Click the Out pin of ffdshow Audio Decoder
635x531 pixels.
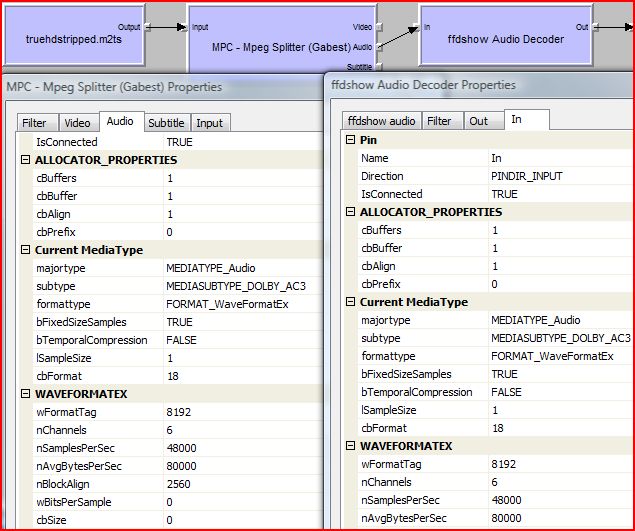(x=596, y=27)
